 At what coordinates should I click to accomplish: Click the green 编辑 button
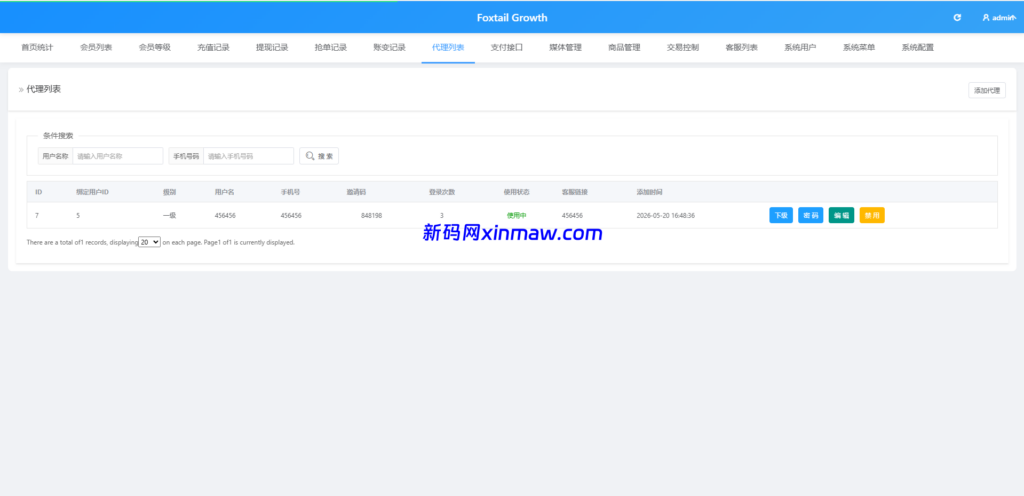pyautogui.click(x=841, y=215)
